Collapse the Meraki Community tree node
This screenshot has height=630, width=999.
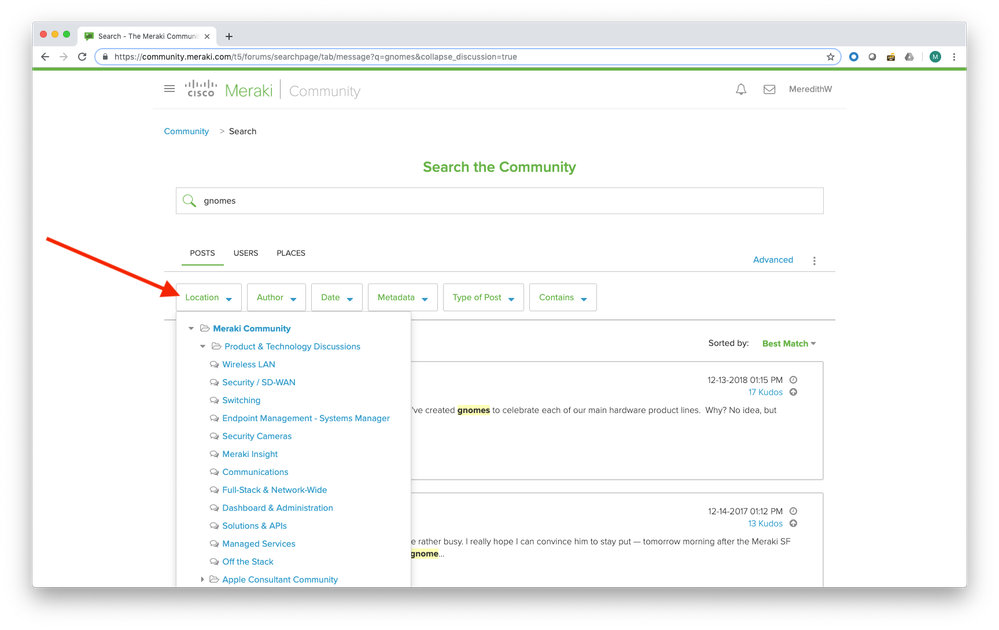coord(191,329)
